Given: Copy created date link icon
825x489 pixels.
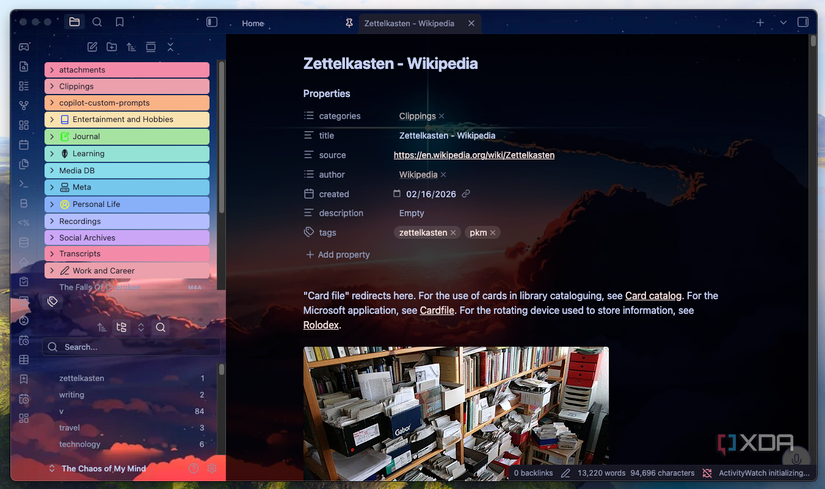Looking at the screenshot, I should [466, 194].
